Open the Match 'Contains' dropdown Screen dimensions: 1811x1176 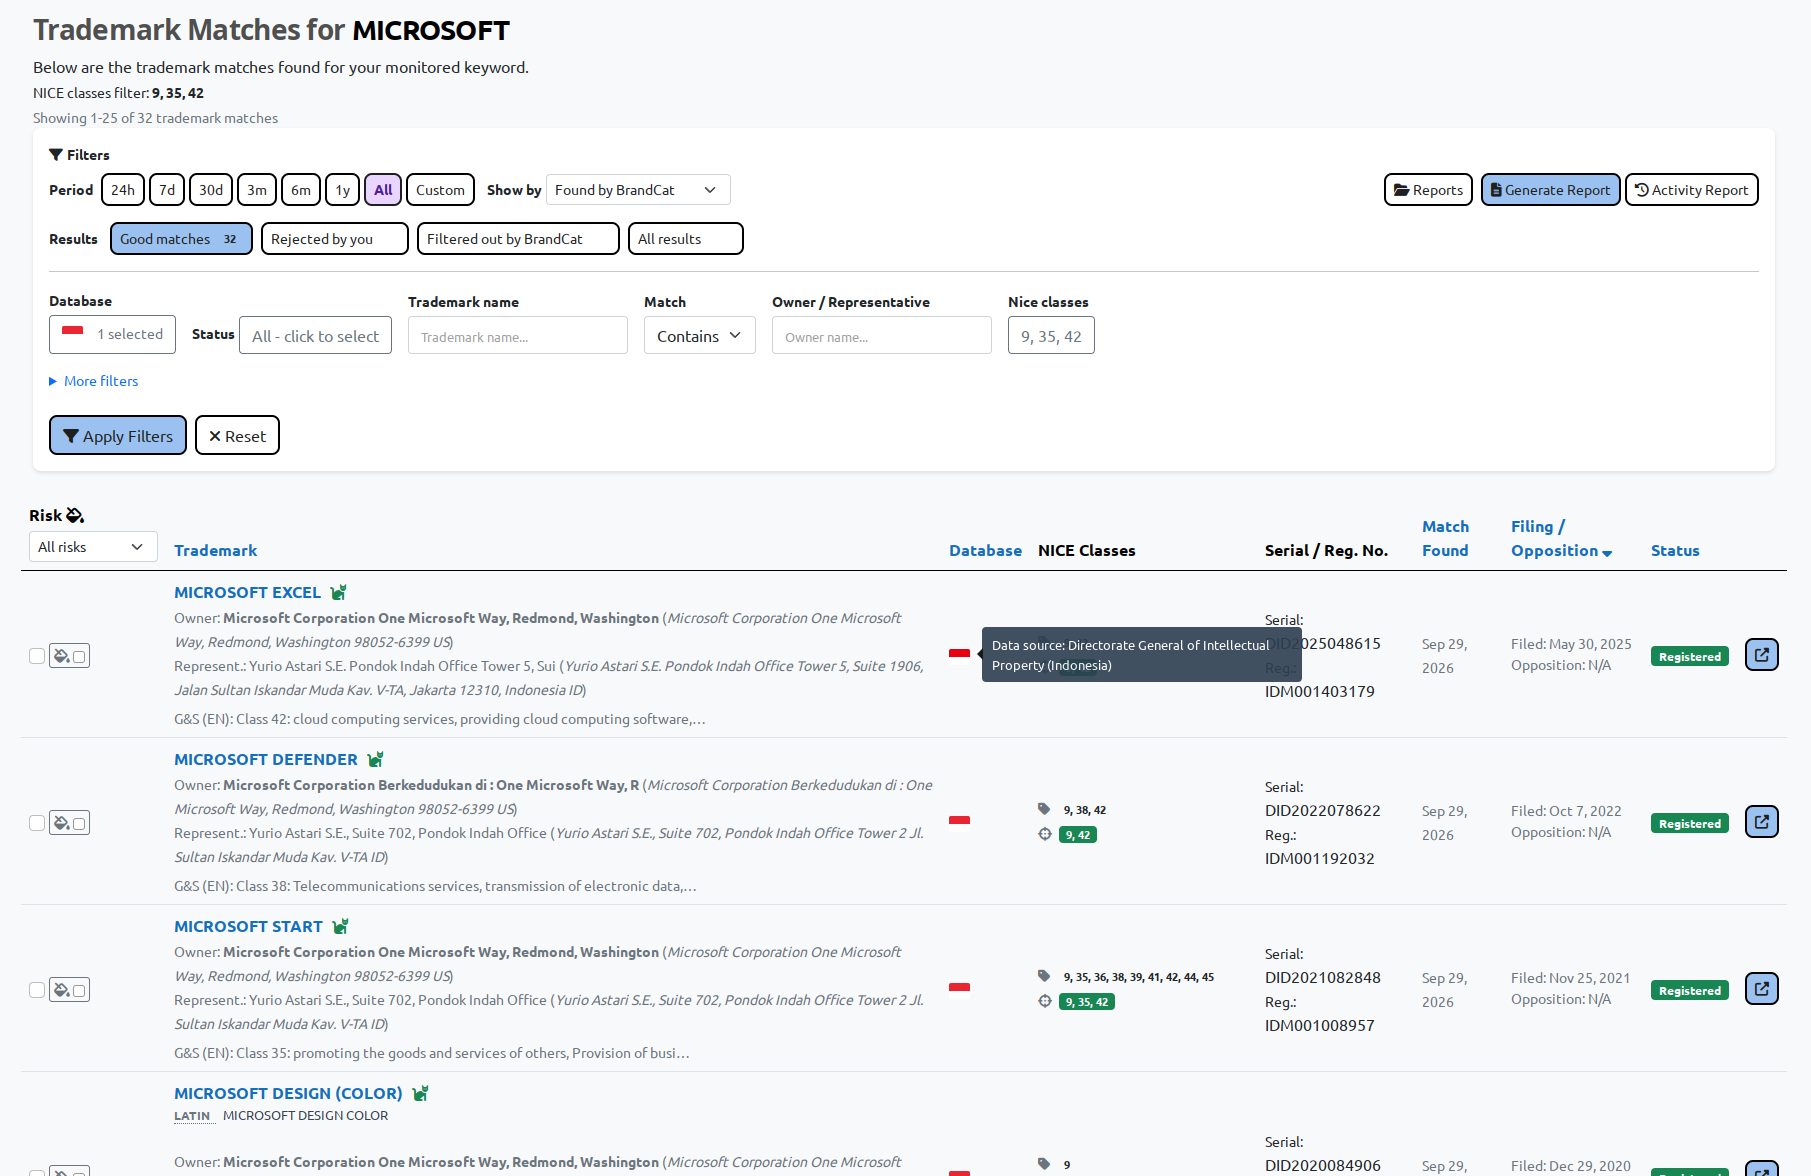[699, 336]
